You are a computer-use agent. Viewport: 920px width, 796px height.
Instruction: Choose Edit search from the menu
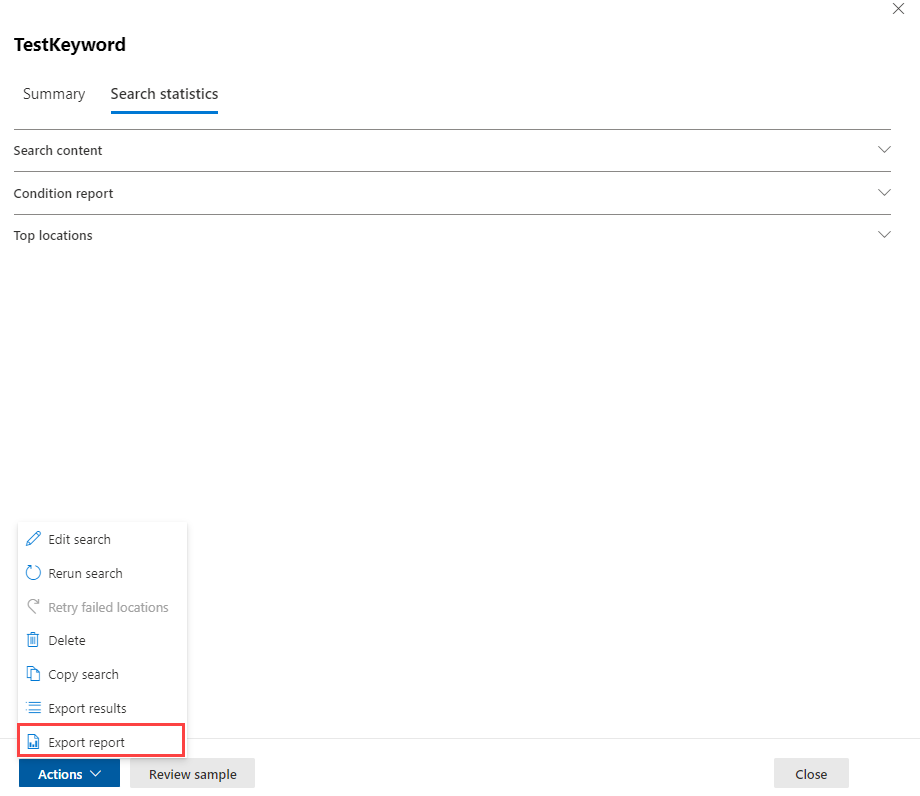click(102, 539)
